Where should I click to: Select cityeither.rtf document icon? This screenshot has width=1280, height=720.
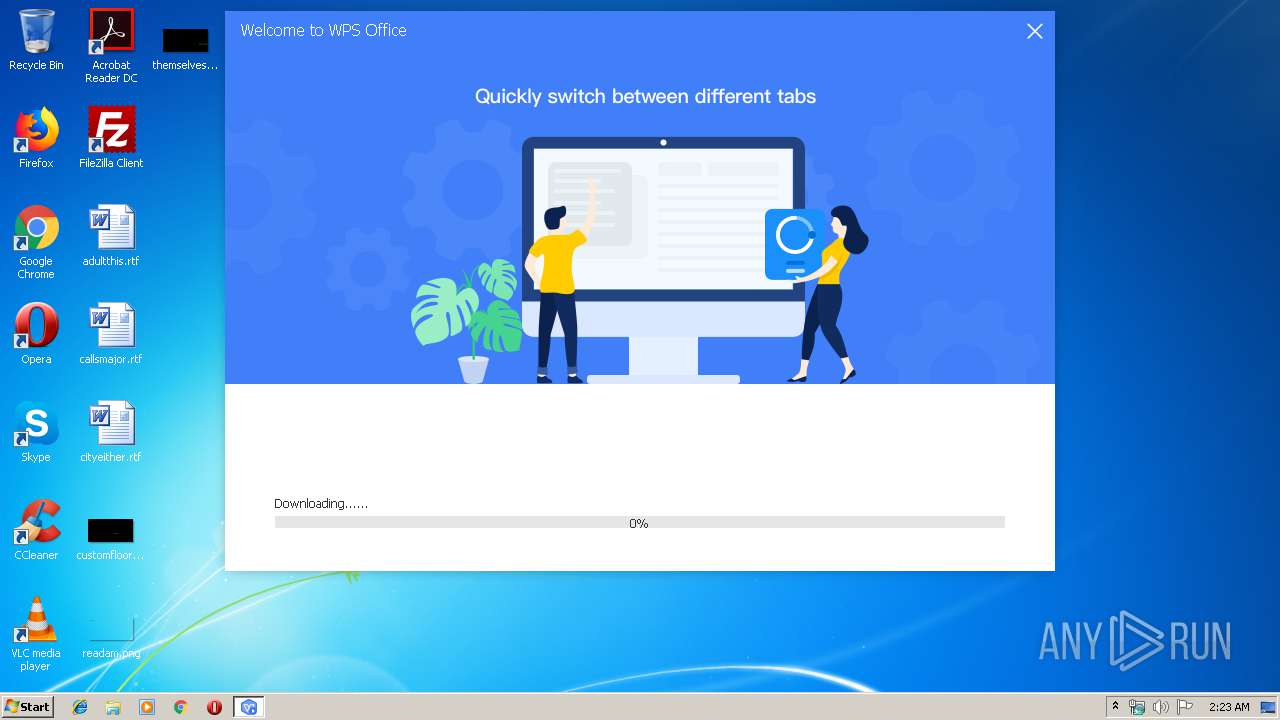[111, 432]
